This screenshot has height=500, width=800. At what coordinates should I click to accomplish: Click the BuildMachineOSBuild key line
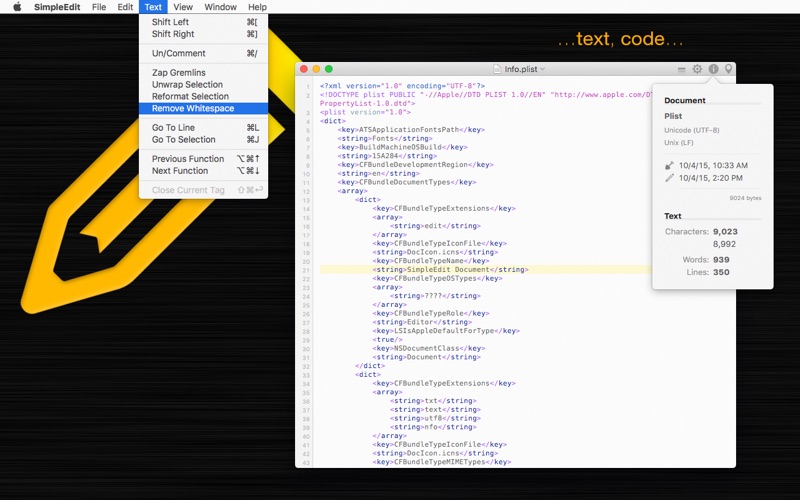coord(402,147)
